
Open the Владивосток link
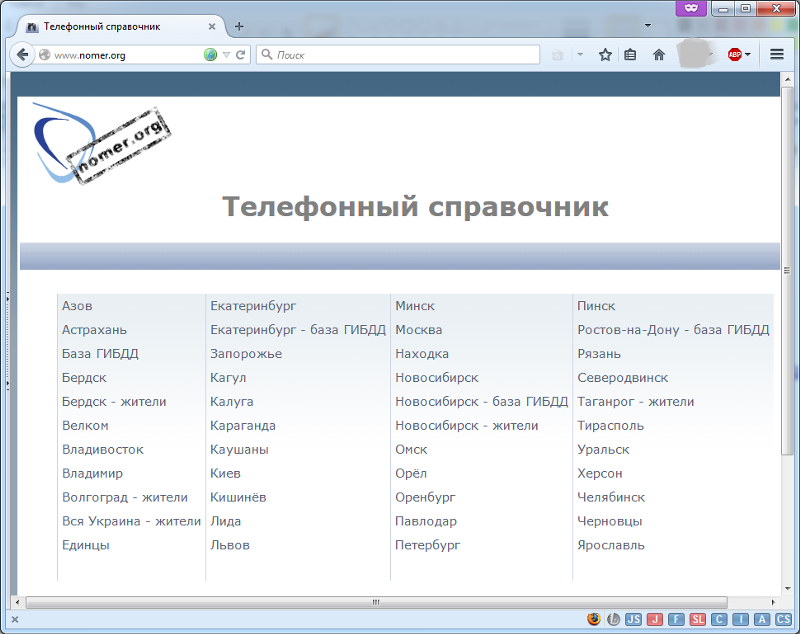pyautogui.click(x=103, y=450)
